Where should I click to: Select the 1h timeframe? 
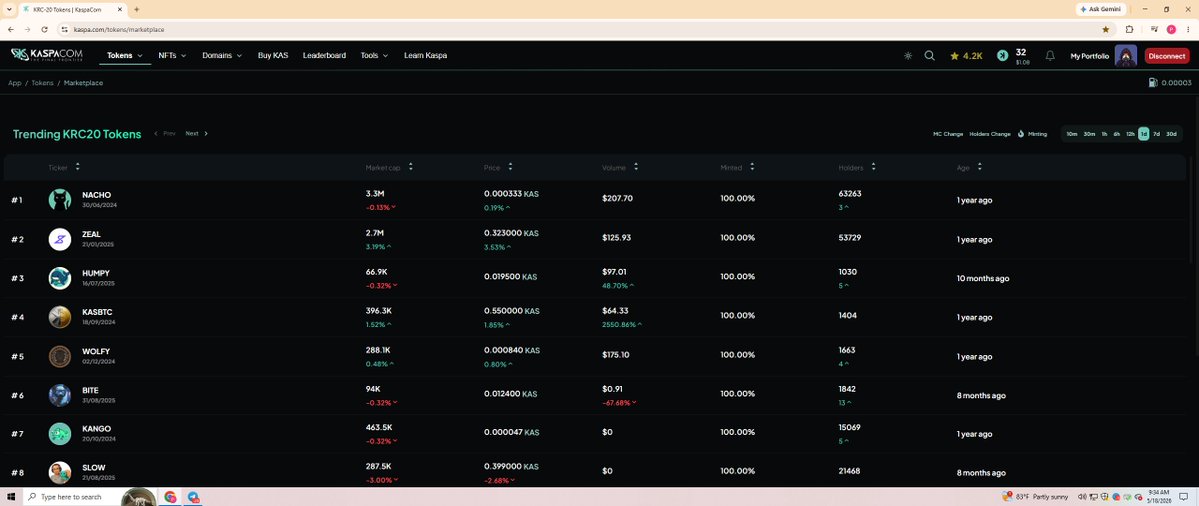(x=1104, y=134)
